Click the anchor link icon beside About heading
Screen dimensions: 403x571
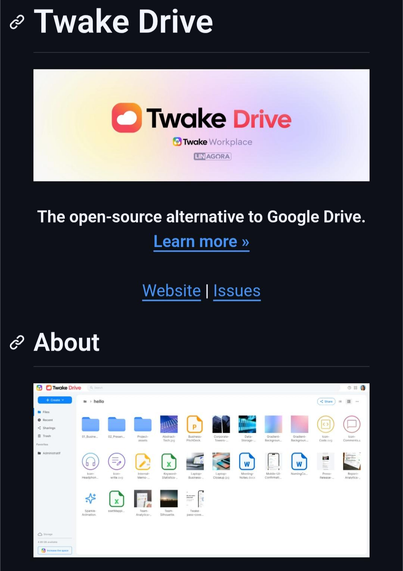pos(17,342)
